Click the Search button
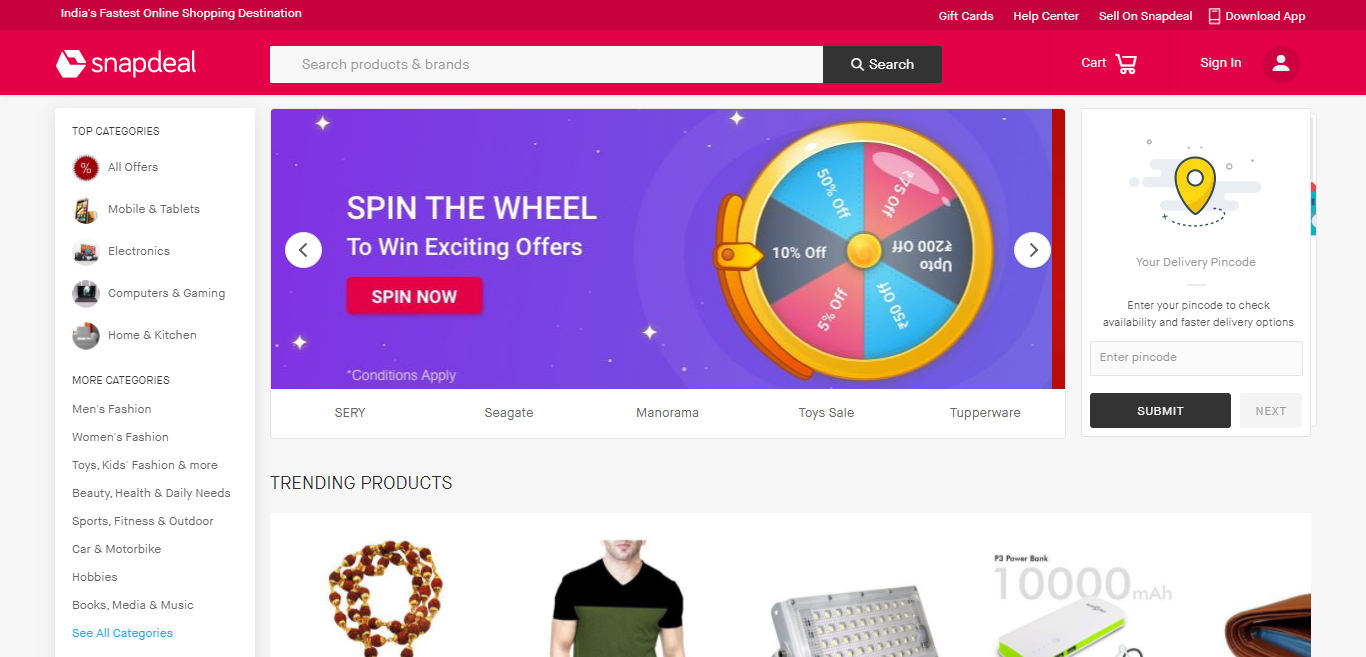 coord(882,64)
